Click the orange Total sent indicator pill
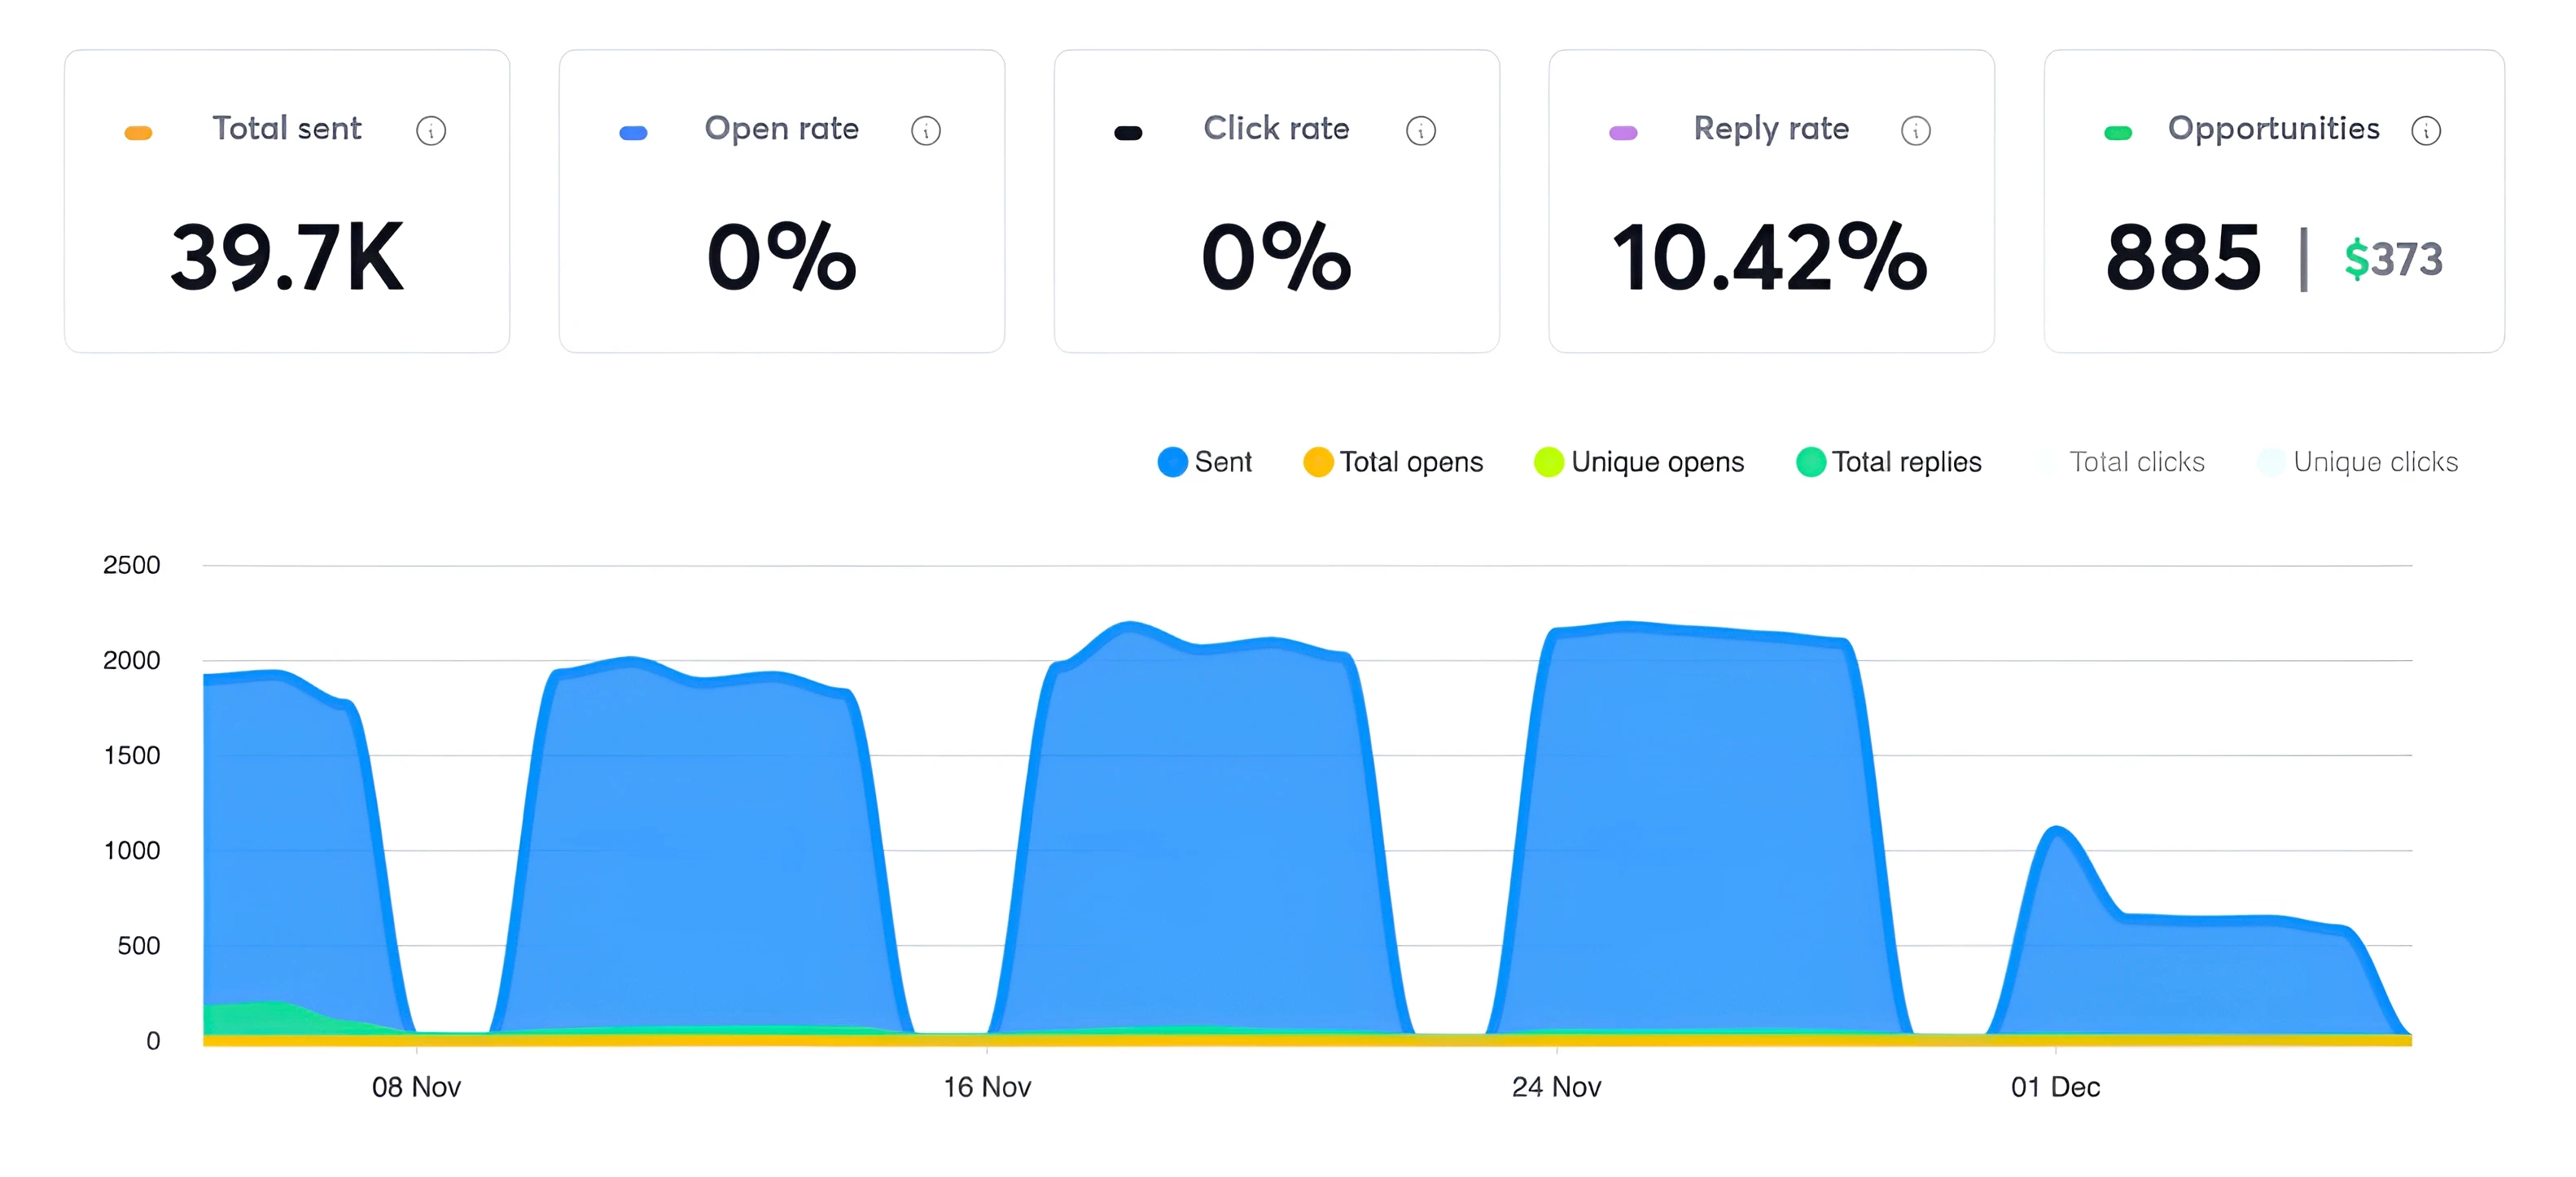This screenshot has height=1177, width=2576. tap(138, 133)
